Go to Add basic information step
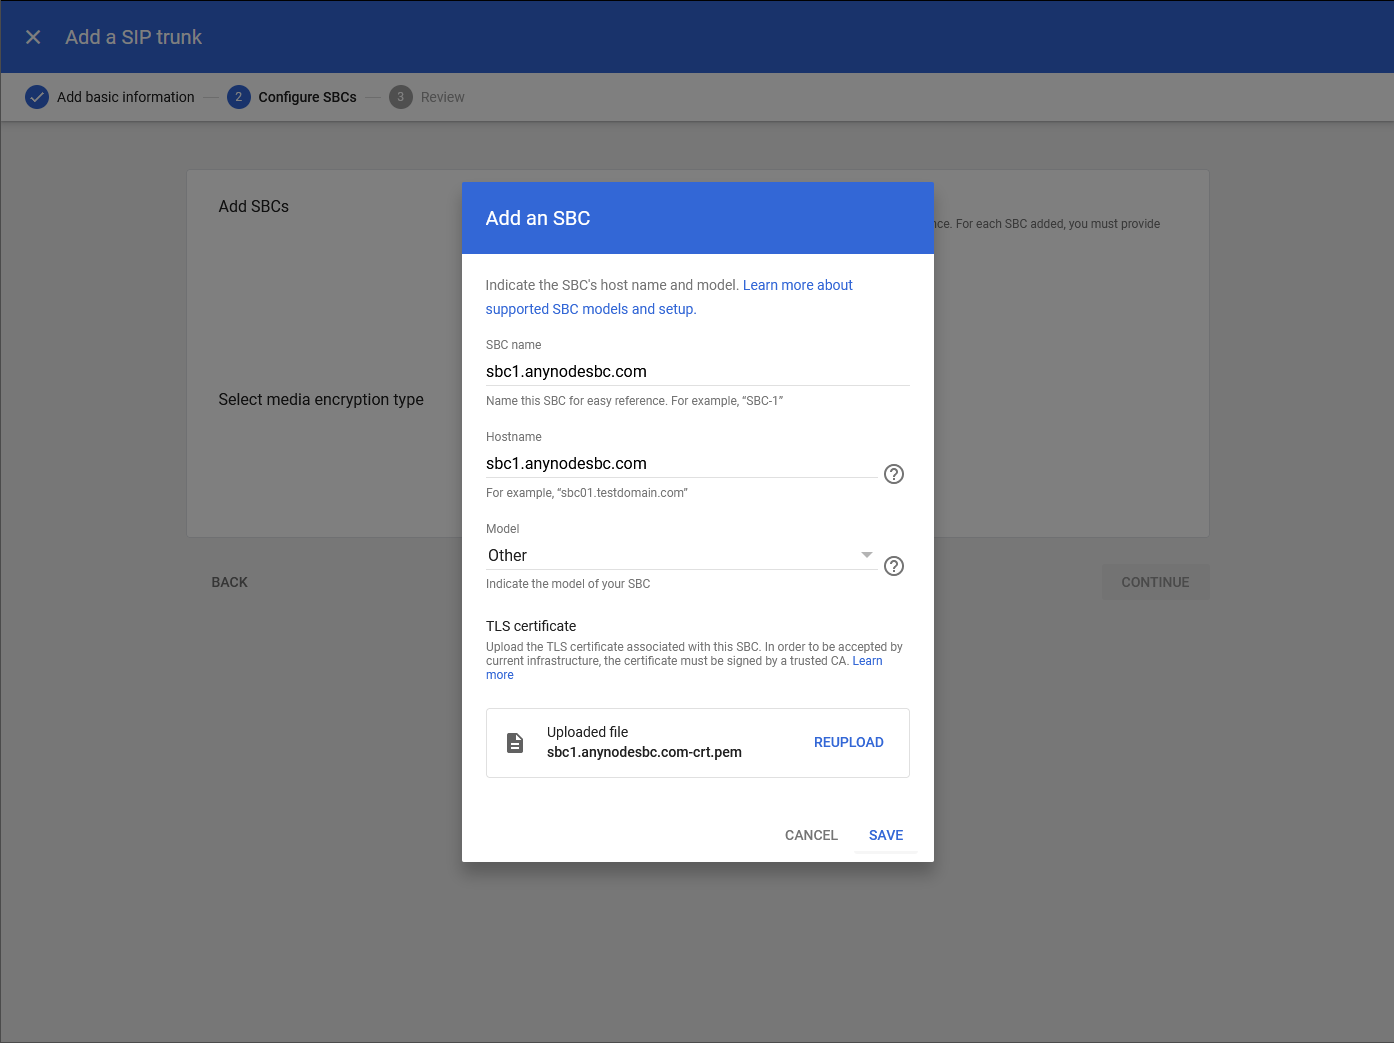The width and height of the screenshot is (1394, 1043). (126, 97)
